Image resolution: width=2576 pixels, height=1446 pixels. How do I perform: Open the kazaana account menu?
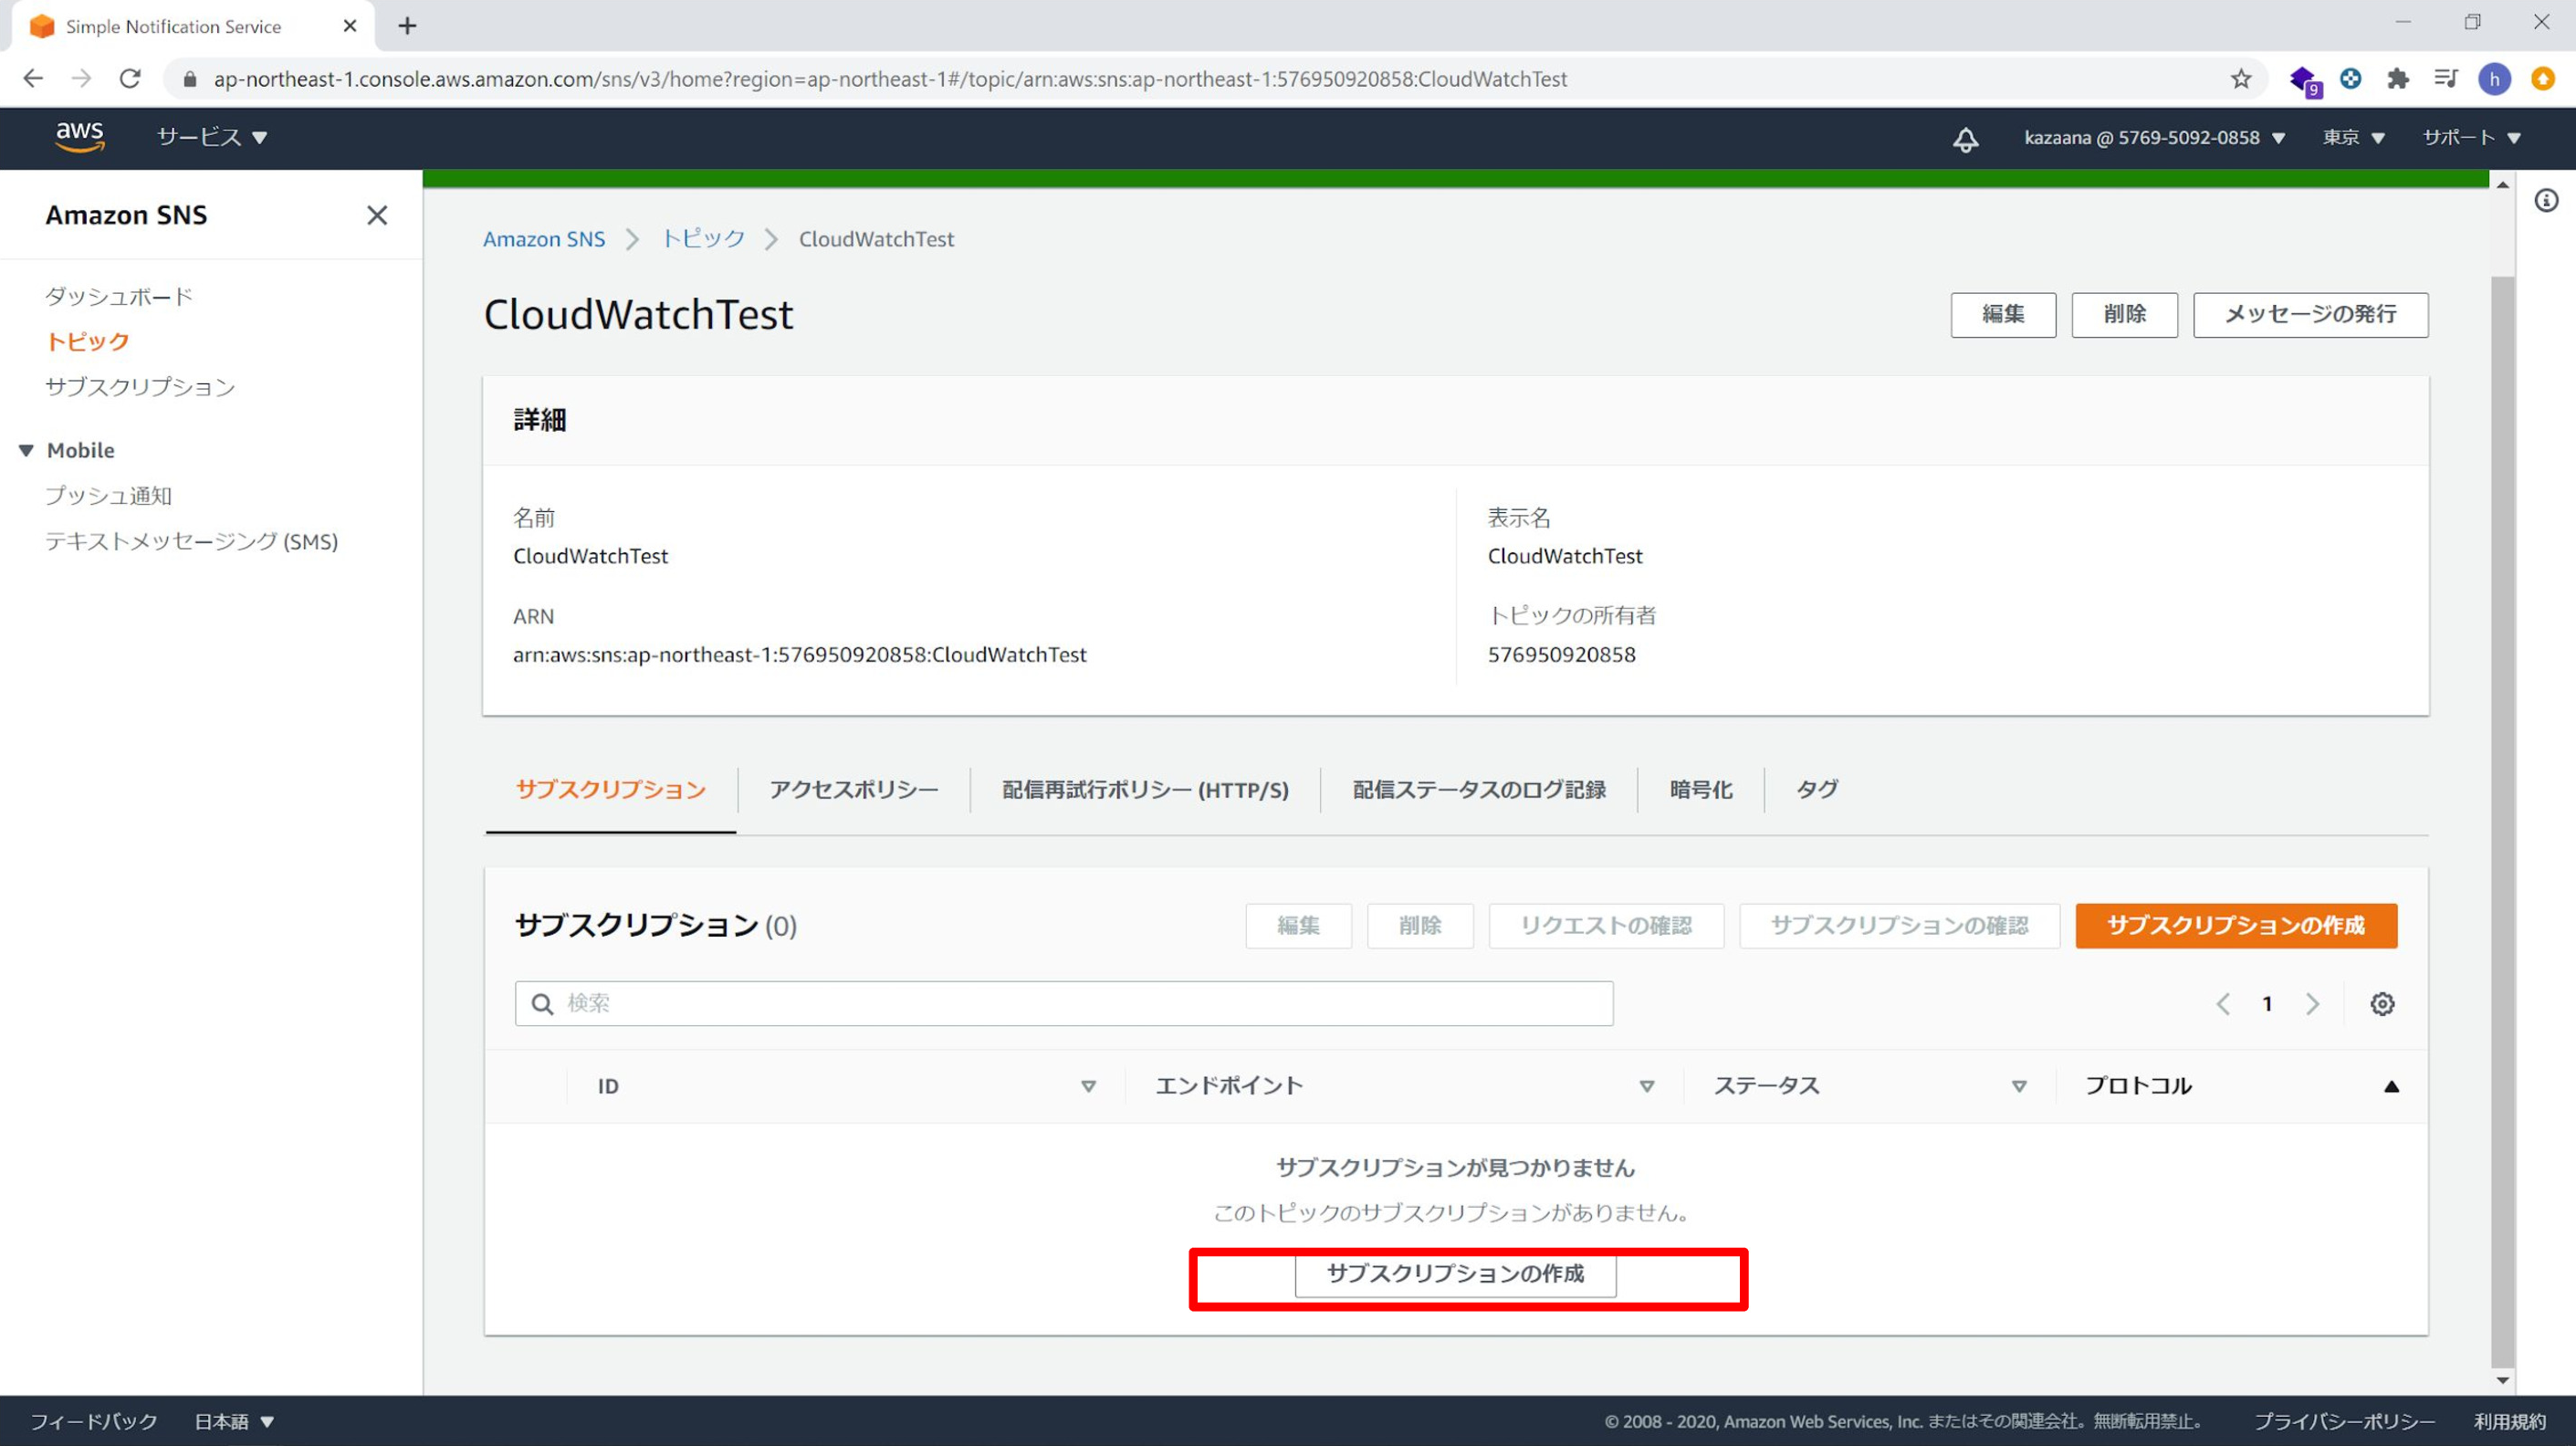pyautogui.click(x=2154, y=138)
